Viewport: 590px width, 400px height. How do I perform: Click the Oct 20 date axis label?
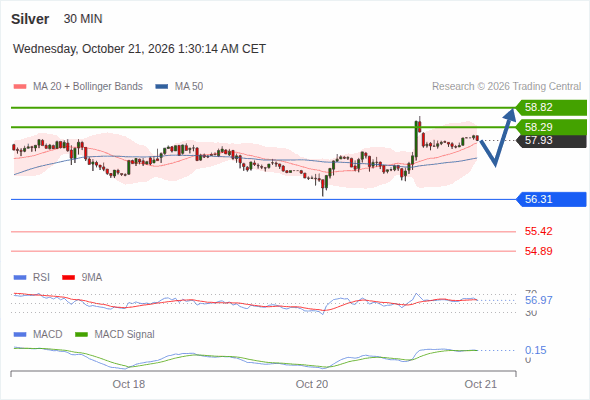tap(312, 384)
